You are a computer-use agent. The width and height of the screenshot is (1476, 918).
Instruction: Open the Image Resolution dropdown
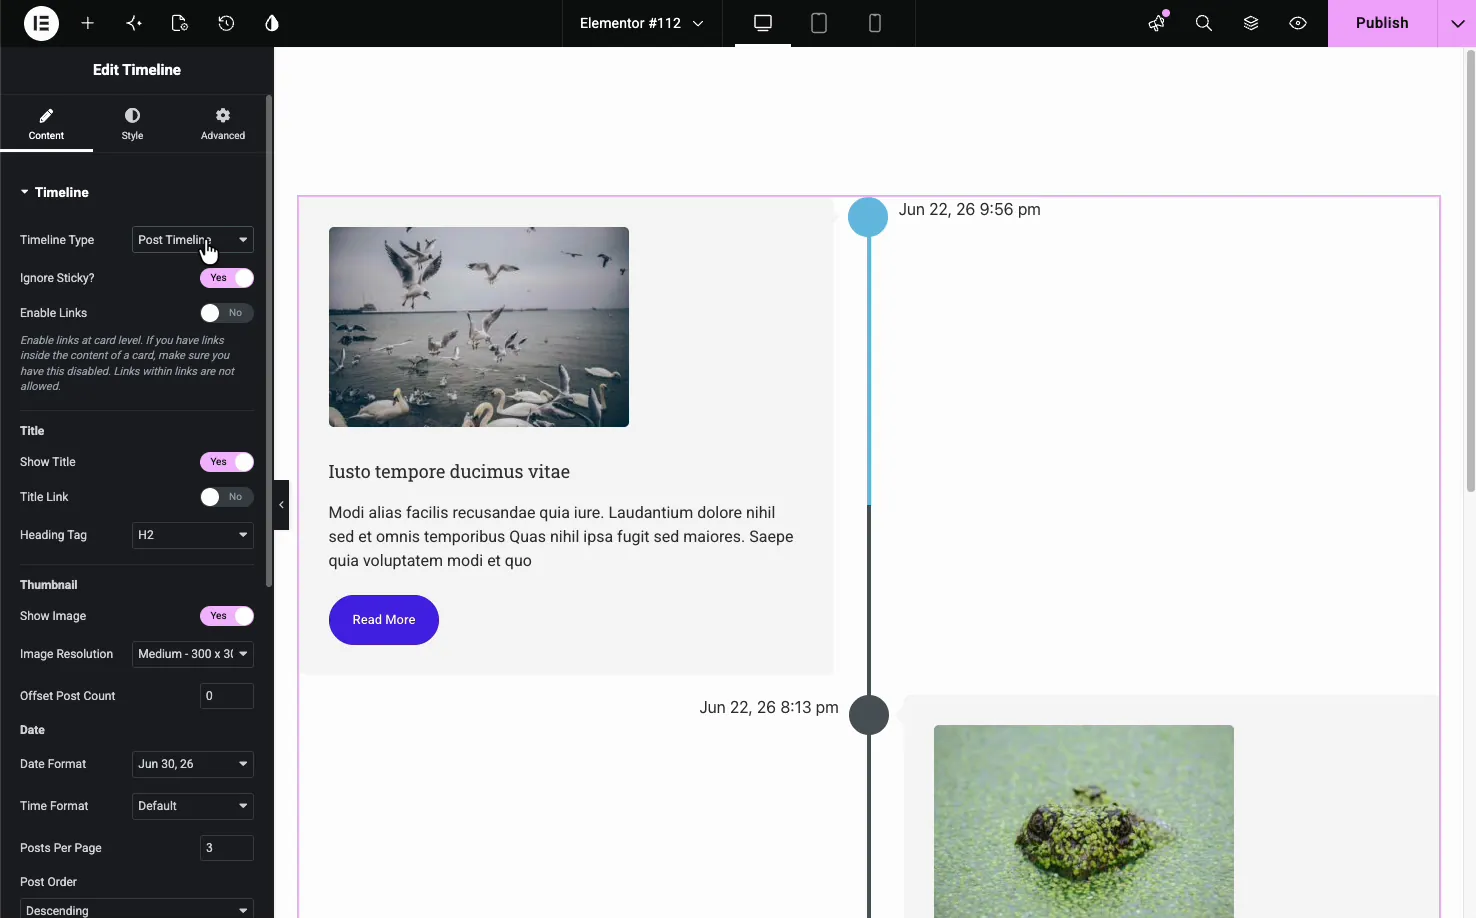coord(193,654)
